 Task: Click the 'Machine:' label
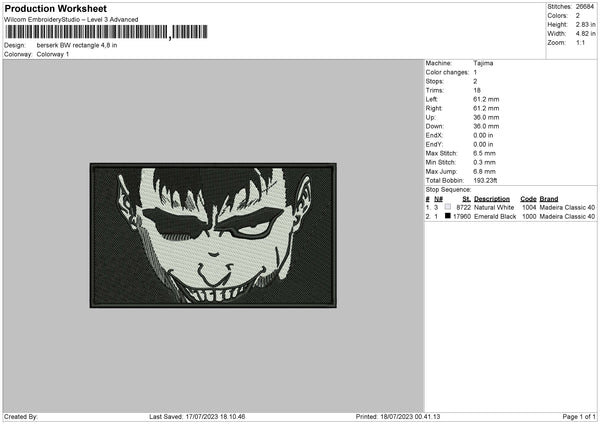click(x=439, y=63)
